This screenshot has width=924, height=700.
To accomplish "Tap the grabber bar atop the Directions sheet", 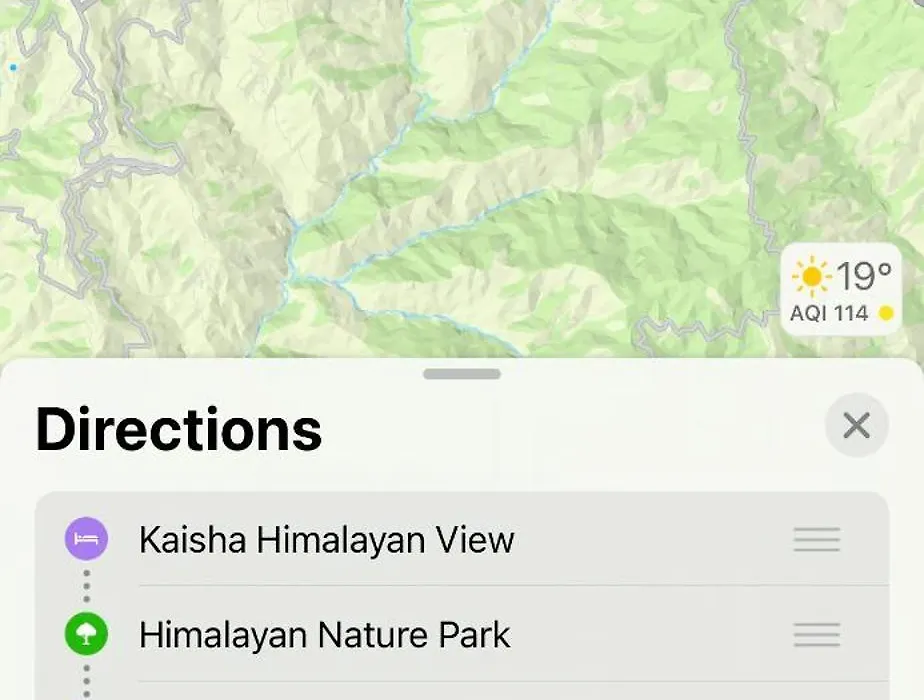I will click(462, 374).
